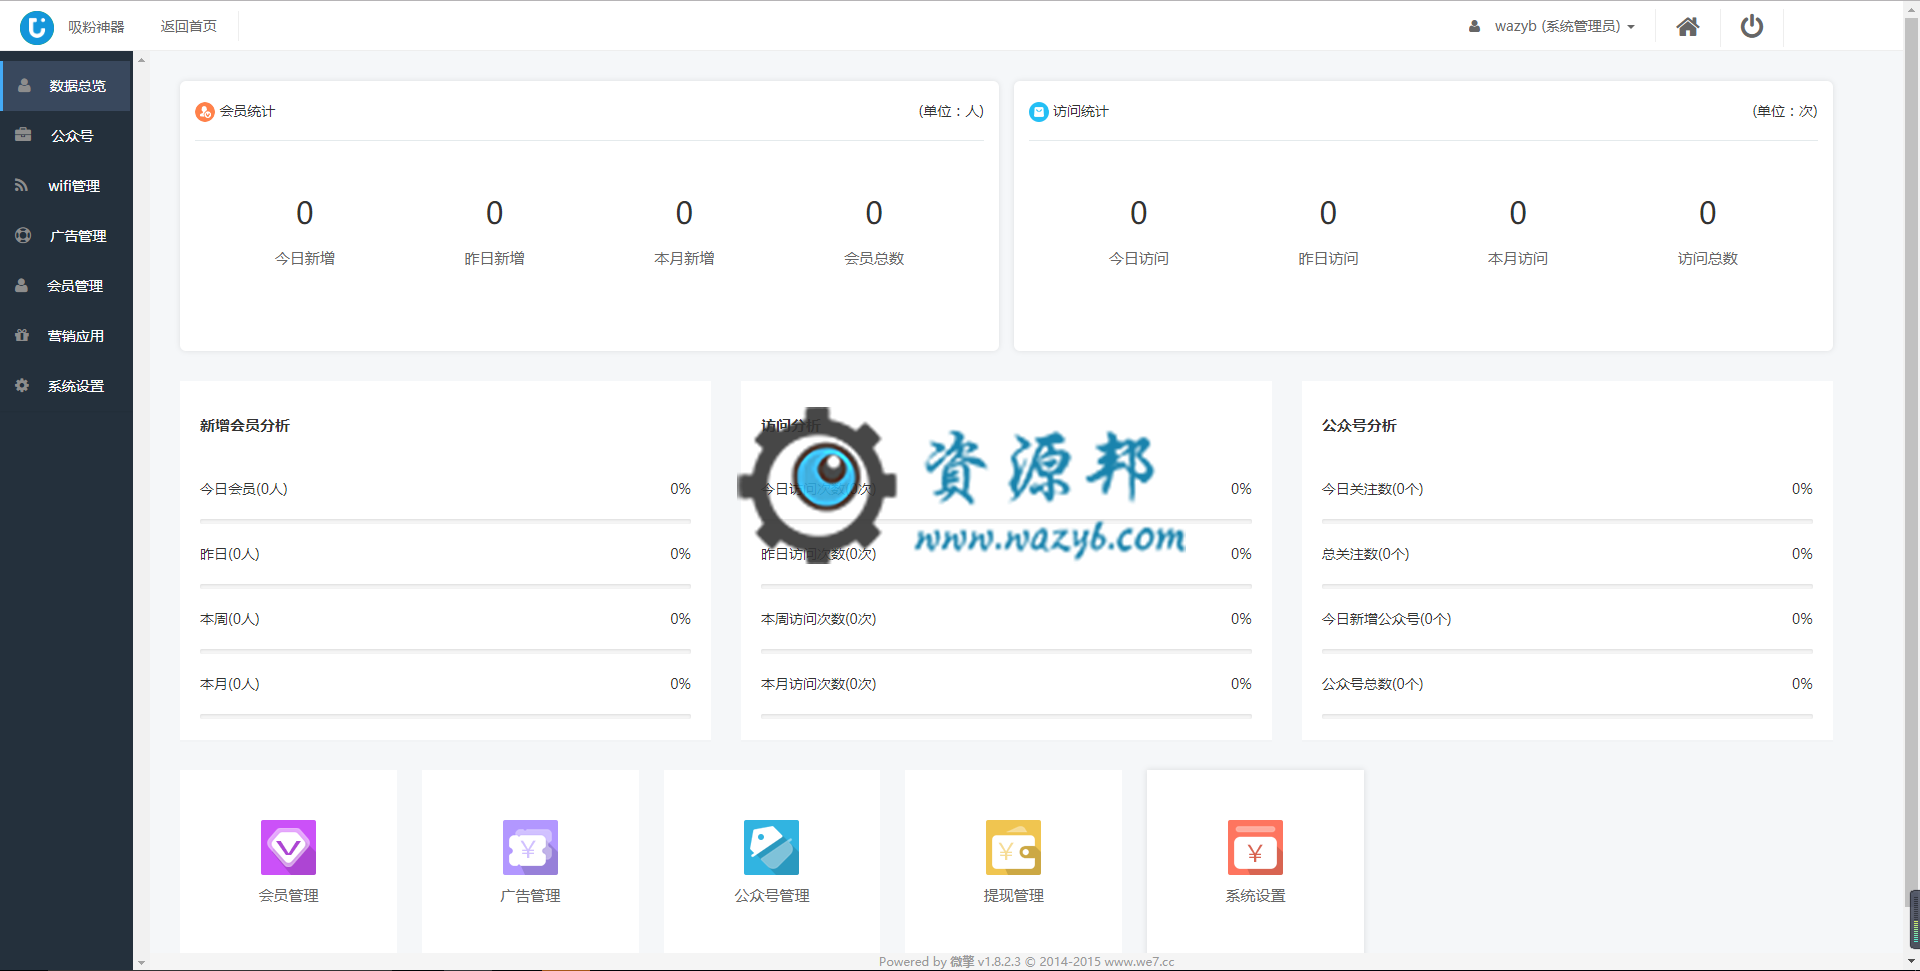1920x971 pixels.
Task: Click the 提现管理 shortcut card label
Action: point(1014,896)
